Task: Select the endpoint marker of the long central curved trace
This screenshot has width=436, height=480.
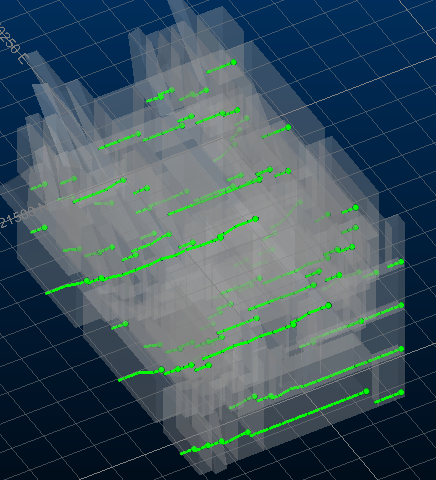Action: click(256, 219)
